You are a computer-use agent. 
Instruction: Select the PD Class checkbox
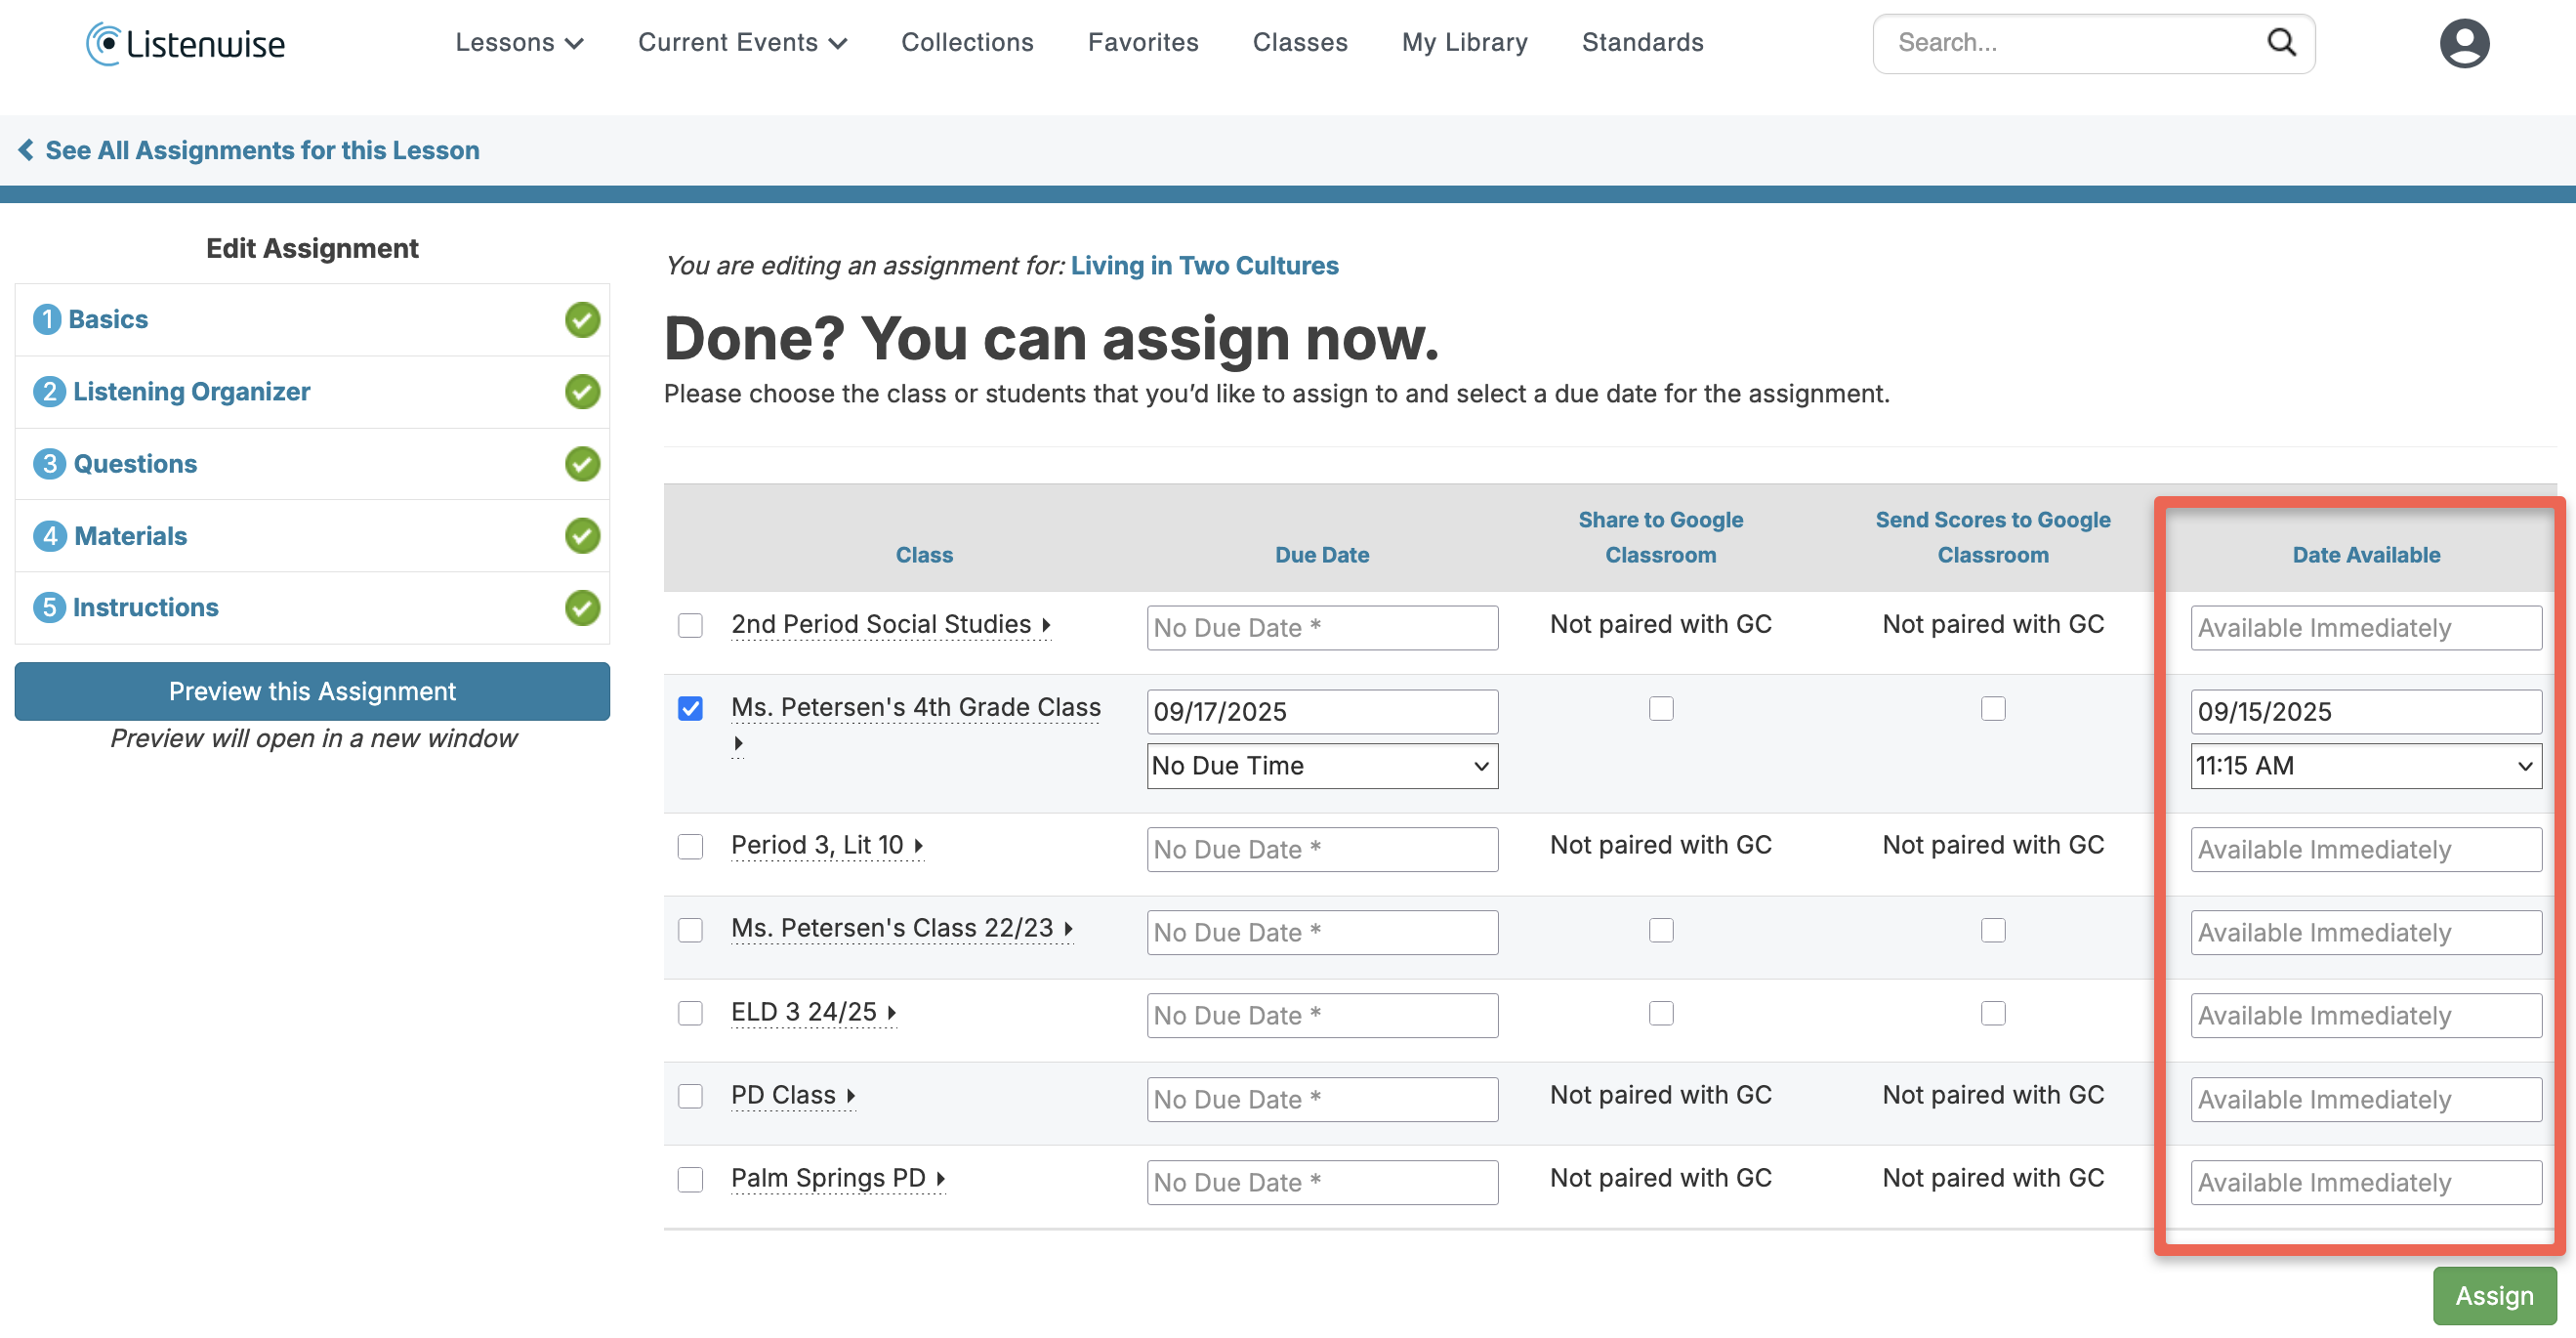pos(690,1097)
